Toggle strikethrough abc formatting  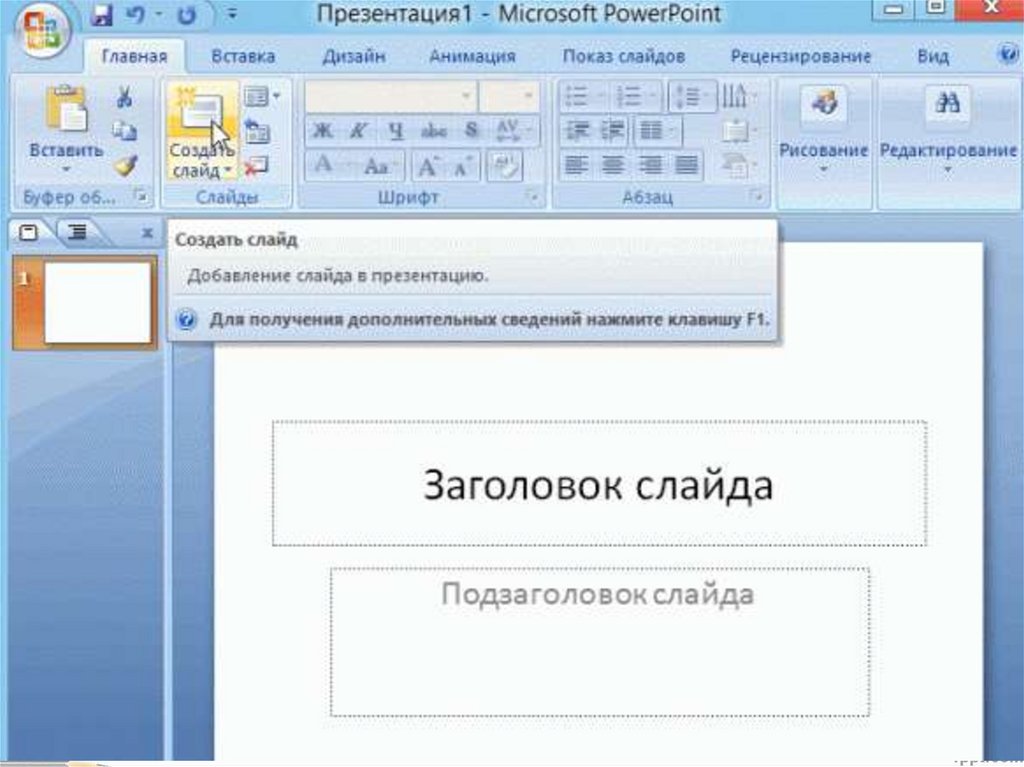(434, 131)
